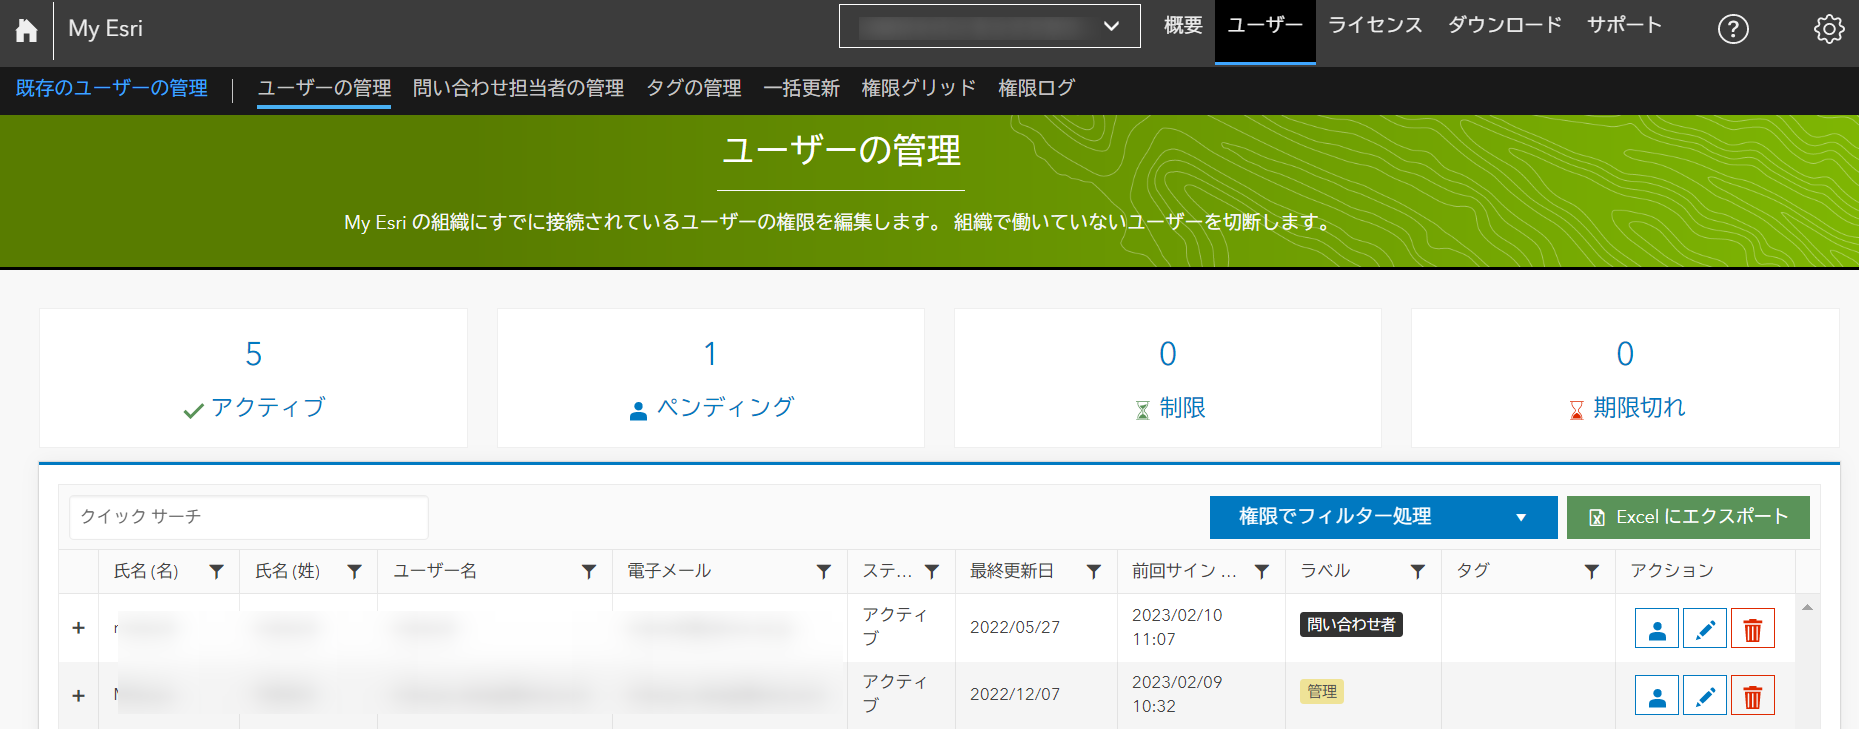Image resolution: width=1859 pixels, height=729 pixels.
Task: Switch to ライセンス tab
Action: coord(1375,26)
